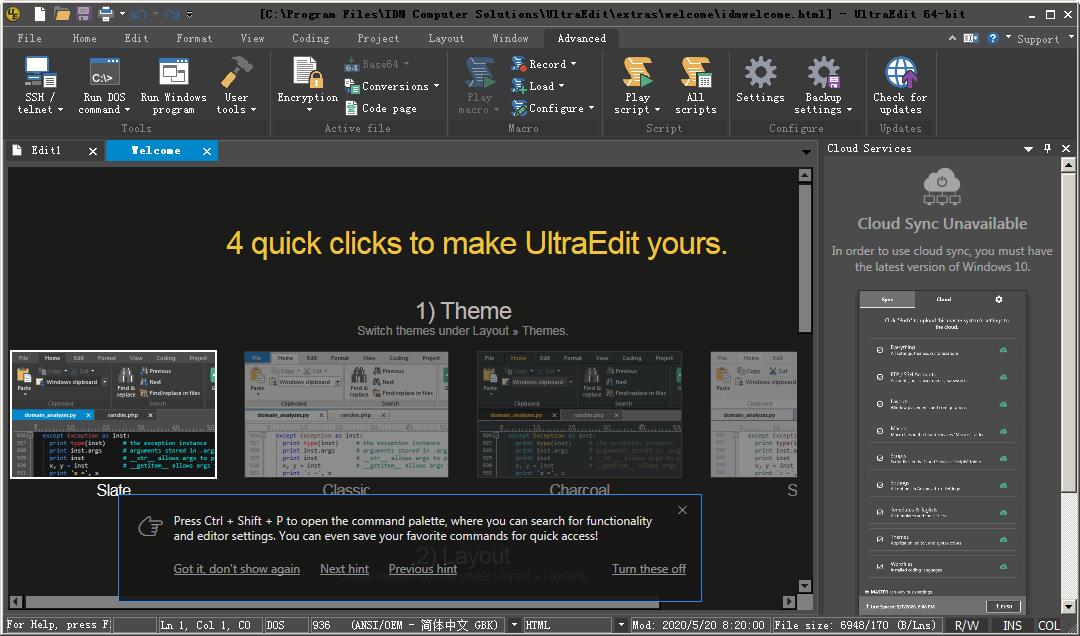Open the Cloud Services panel menu arrow
Viewport: 1080px width, 636px height.
point(1028,148)
